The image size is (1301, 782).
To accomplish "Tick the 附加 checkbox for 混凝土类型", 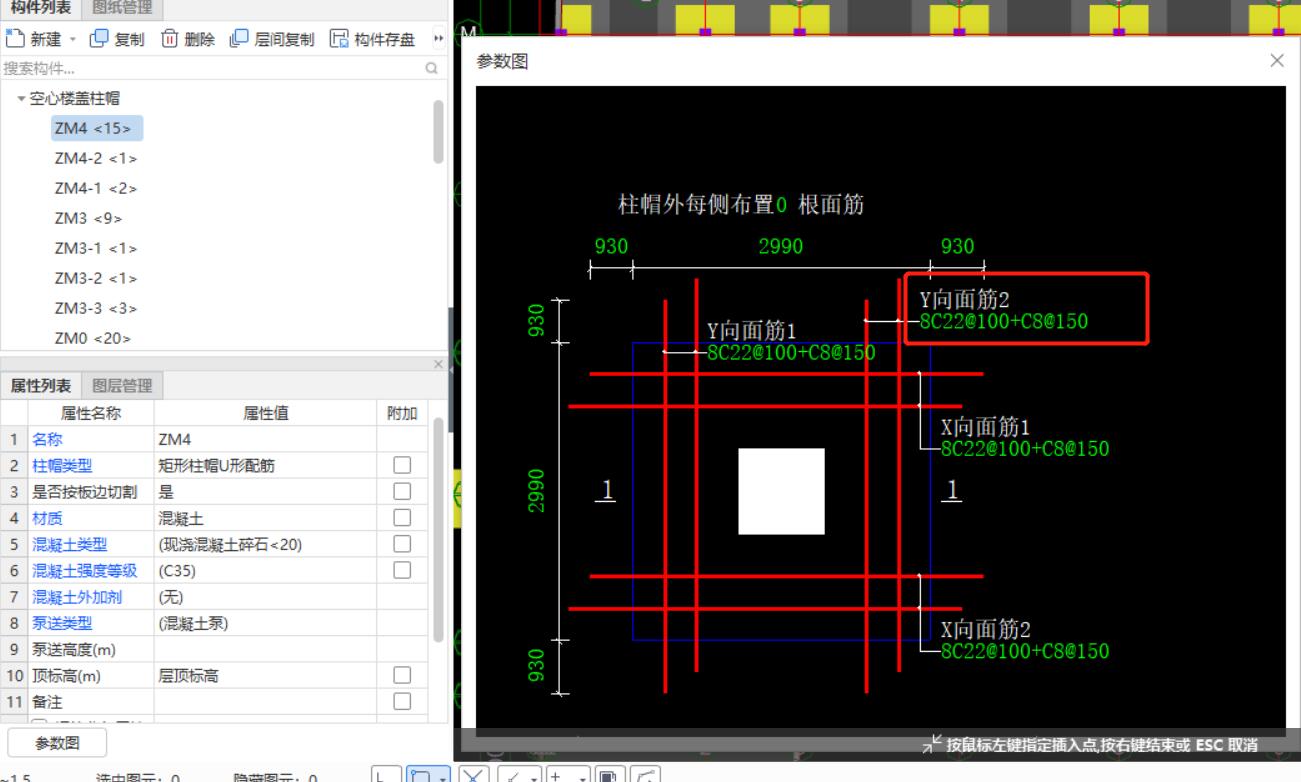I will (x=402, y=543).
